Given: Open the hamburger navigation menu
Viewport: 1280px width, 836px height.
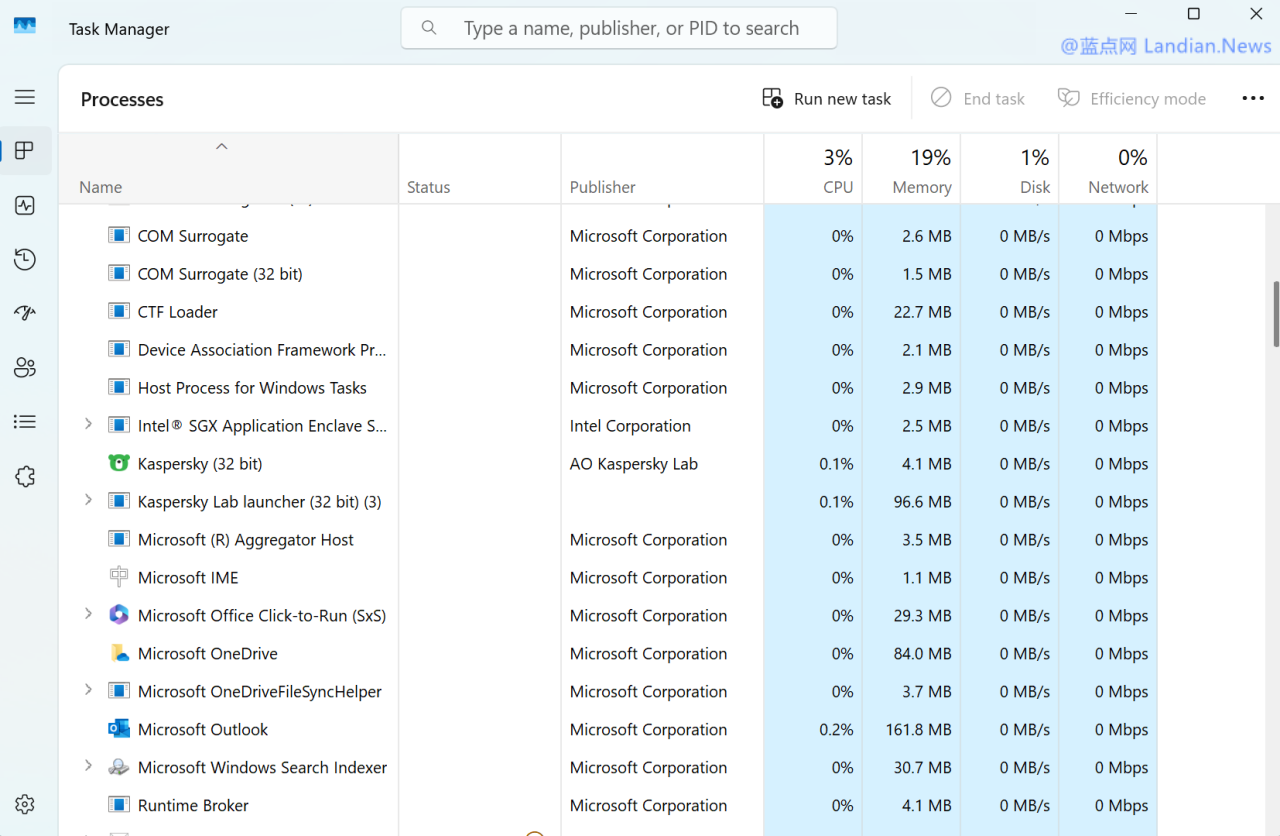Looking at the screenshot, I should [25, 97].
